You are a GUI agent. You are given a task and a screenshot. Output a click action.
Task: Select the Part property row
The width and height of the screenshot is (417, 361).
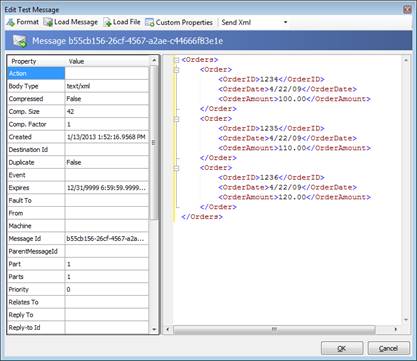78,264
